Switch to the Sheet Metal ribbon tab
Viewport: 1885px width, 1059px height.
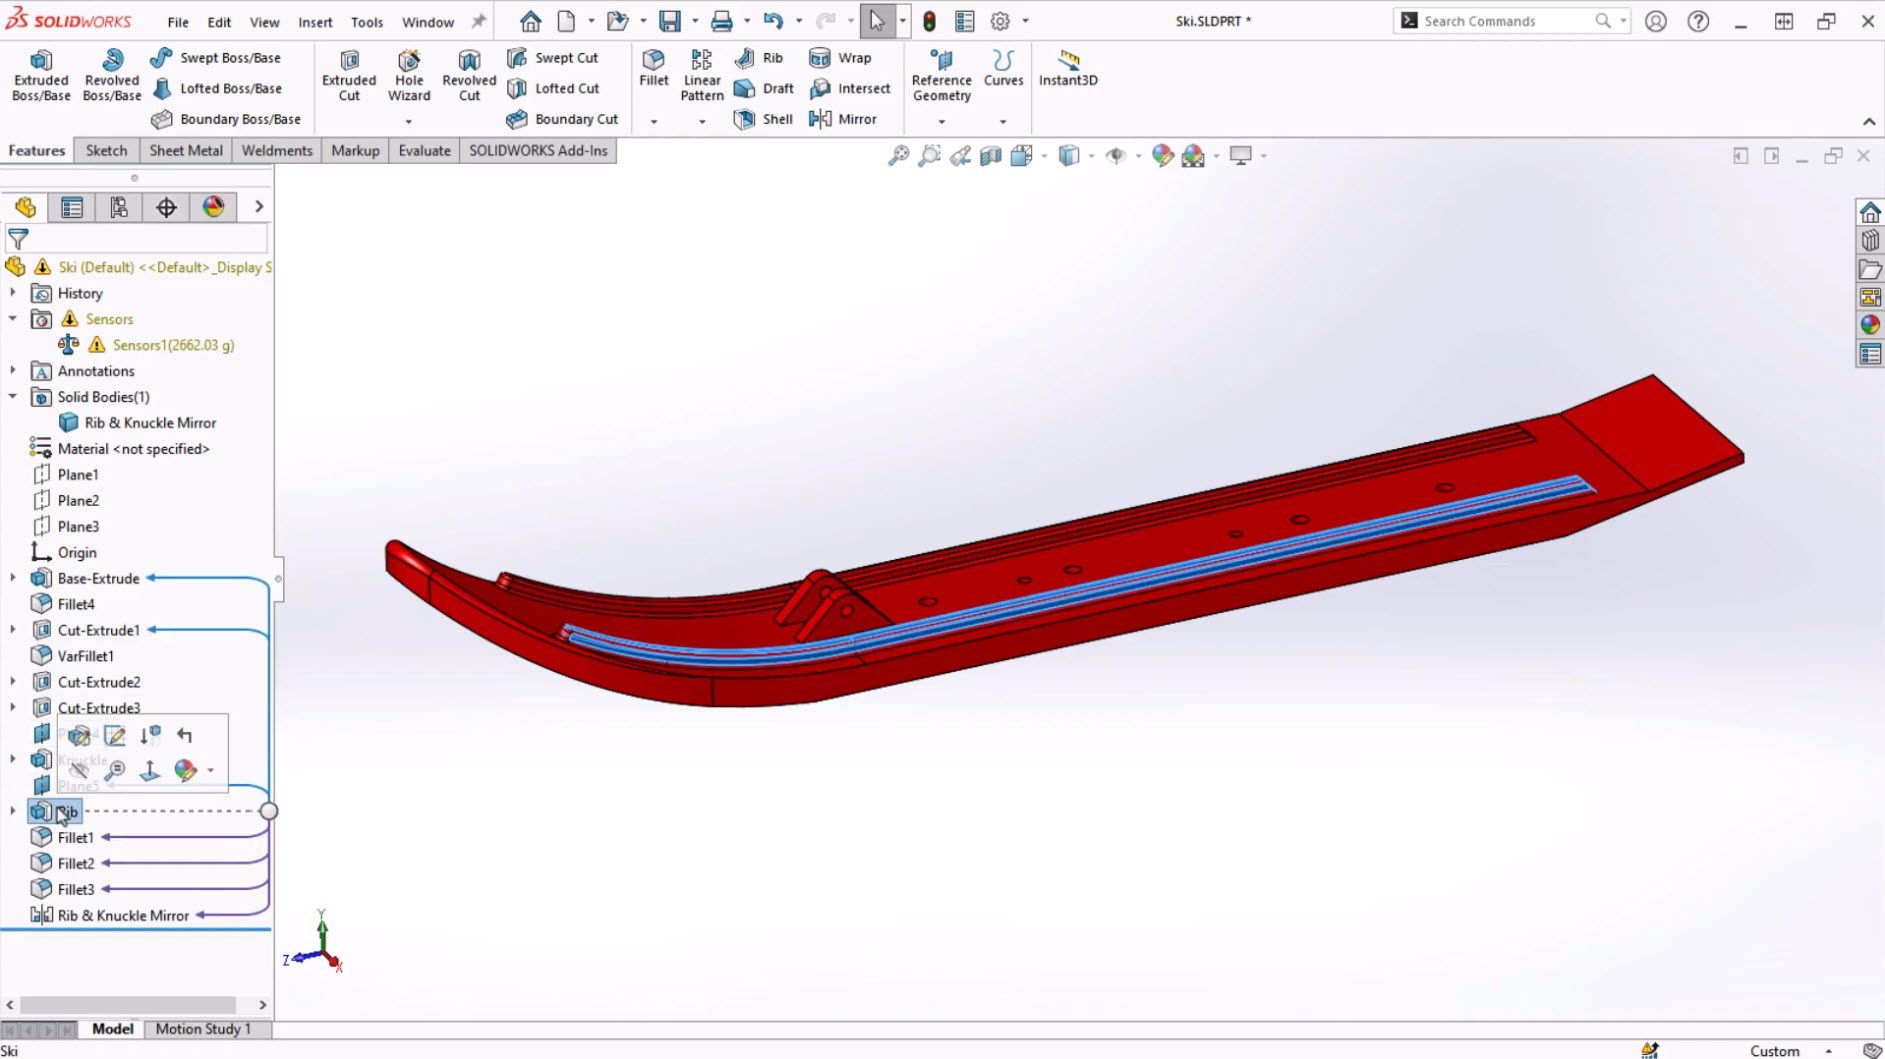point(185,150)
